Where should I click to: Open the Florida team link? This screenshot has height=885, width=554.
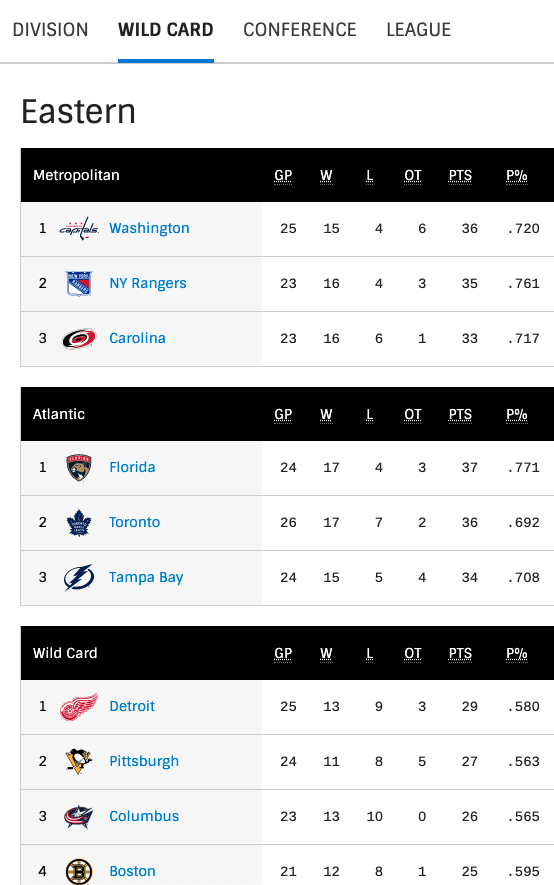coord(132,467)
